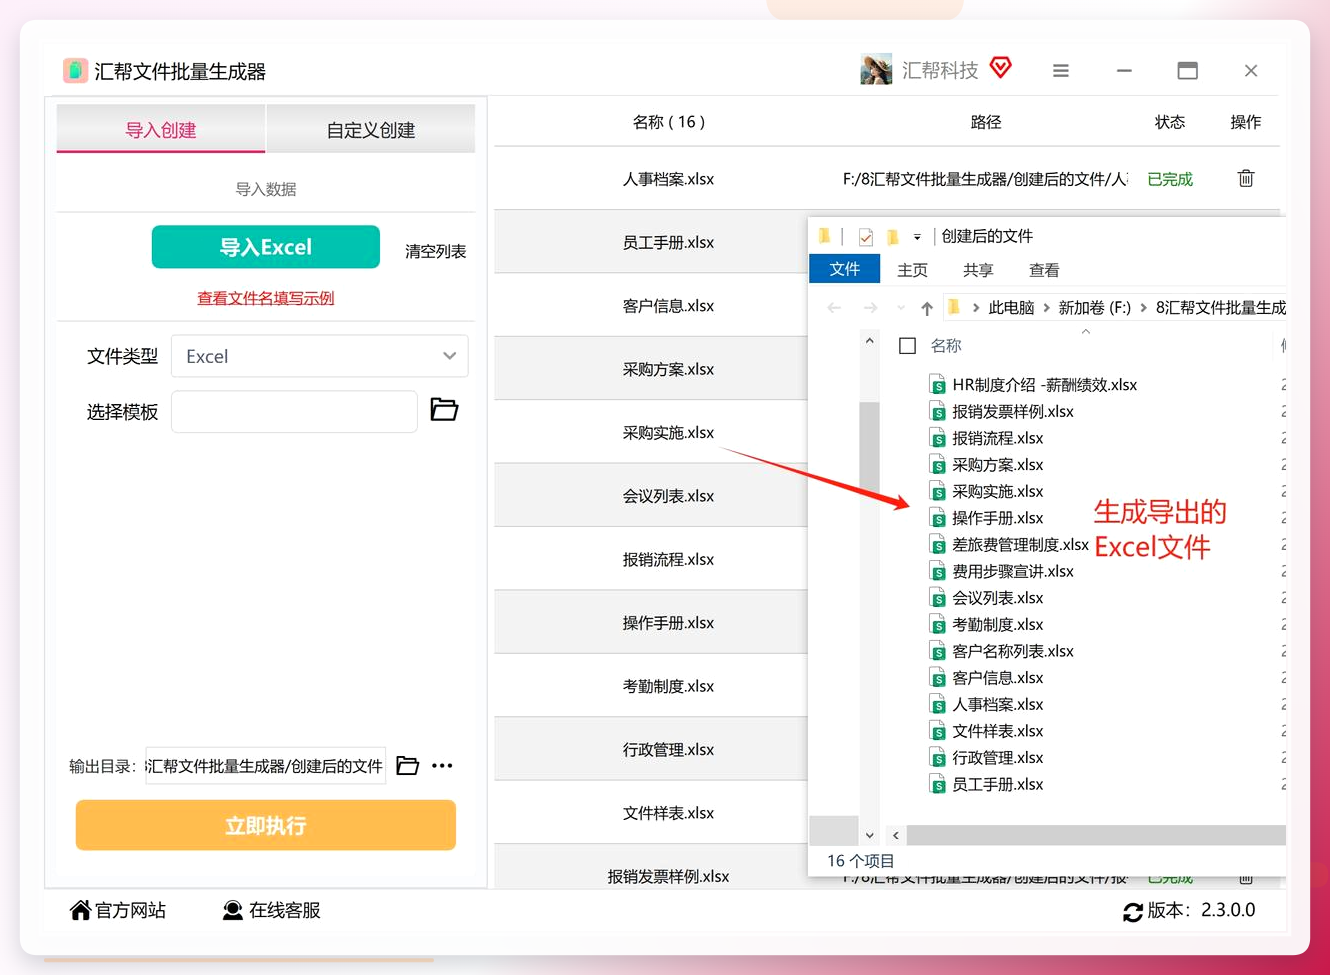This screenshot has width=1330, height=975.
Task: Select 差旅费管理制度.xlsx in Explorer
Action: [x=1020, y=545]
